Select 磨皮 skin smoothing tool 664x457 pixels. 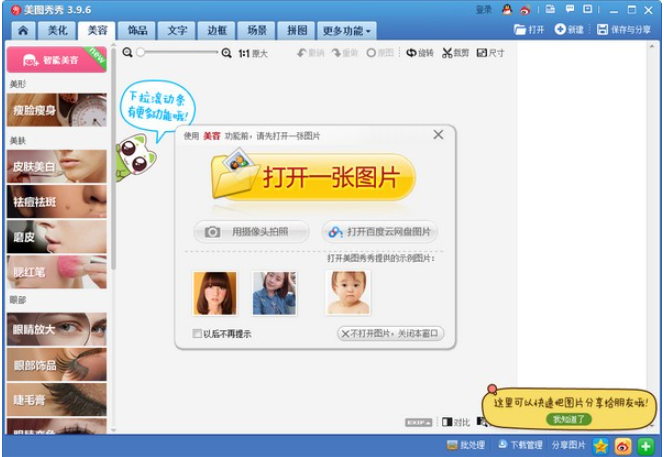click(57, 237)
